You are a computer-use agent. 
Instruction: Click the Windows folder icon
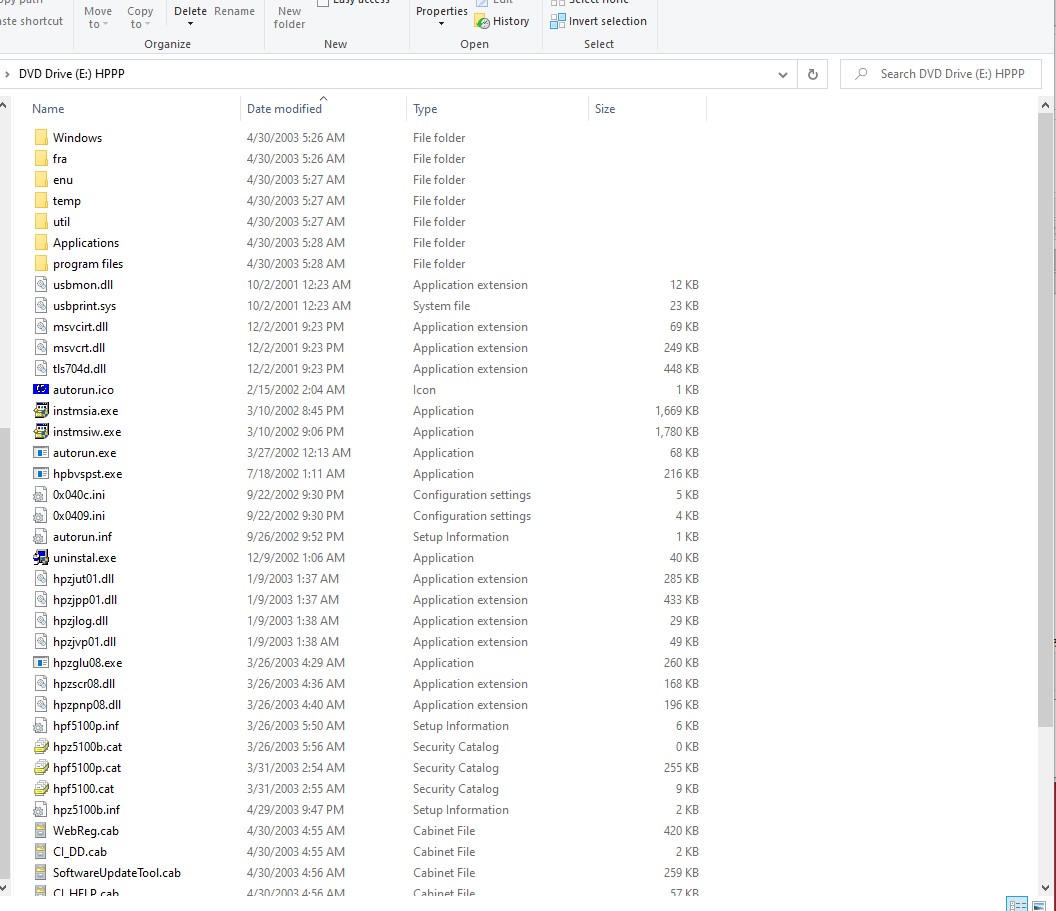pos(41,138)
